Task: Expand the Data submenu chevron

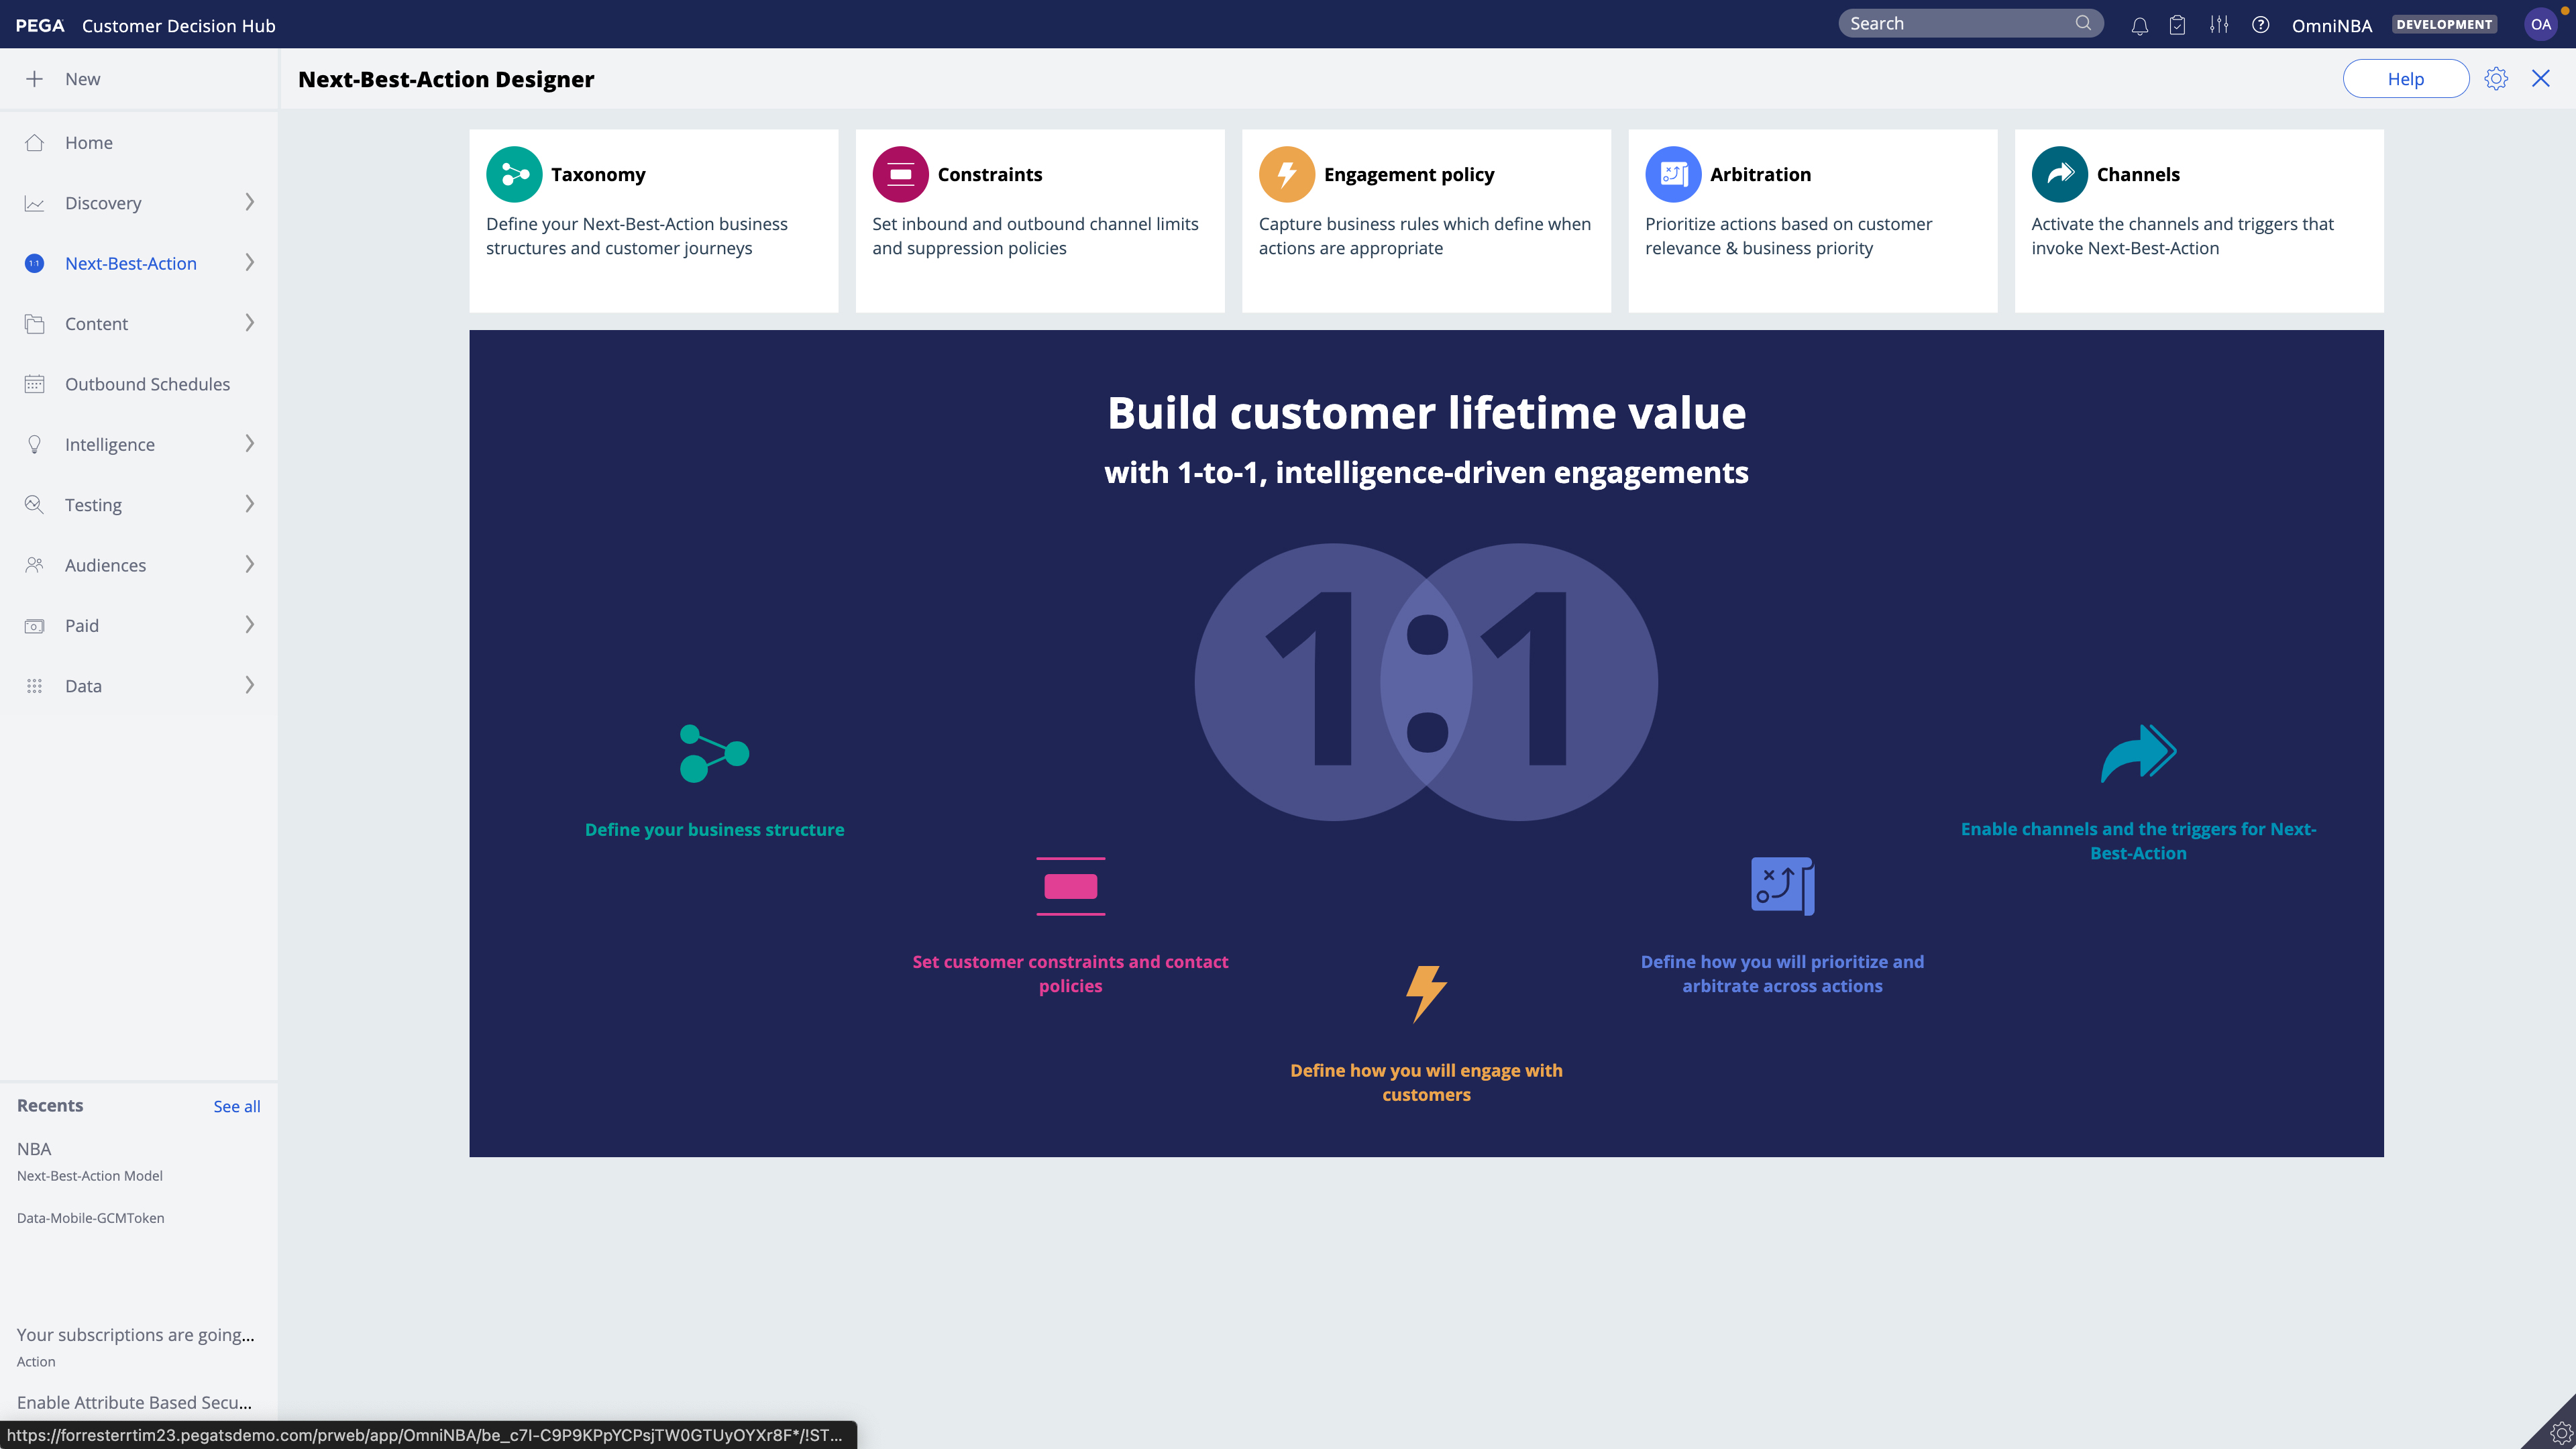Action: [x=249, y=685]
